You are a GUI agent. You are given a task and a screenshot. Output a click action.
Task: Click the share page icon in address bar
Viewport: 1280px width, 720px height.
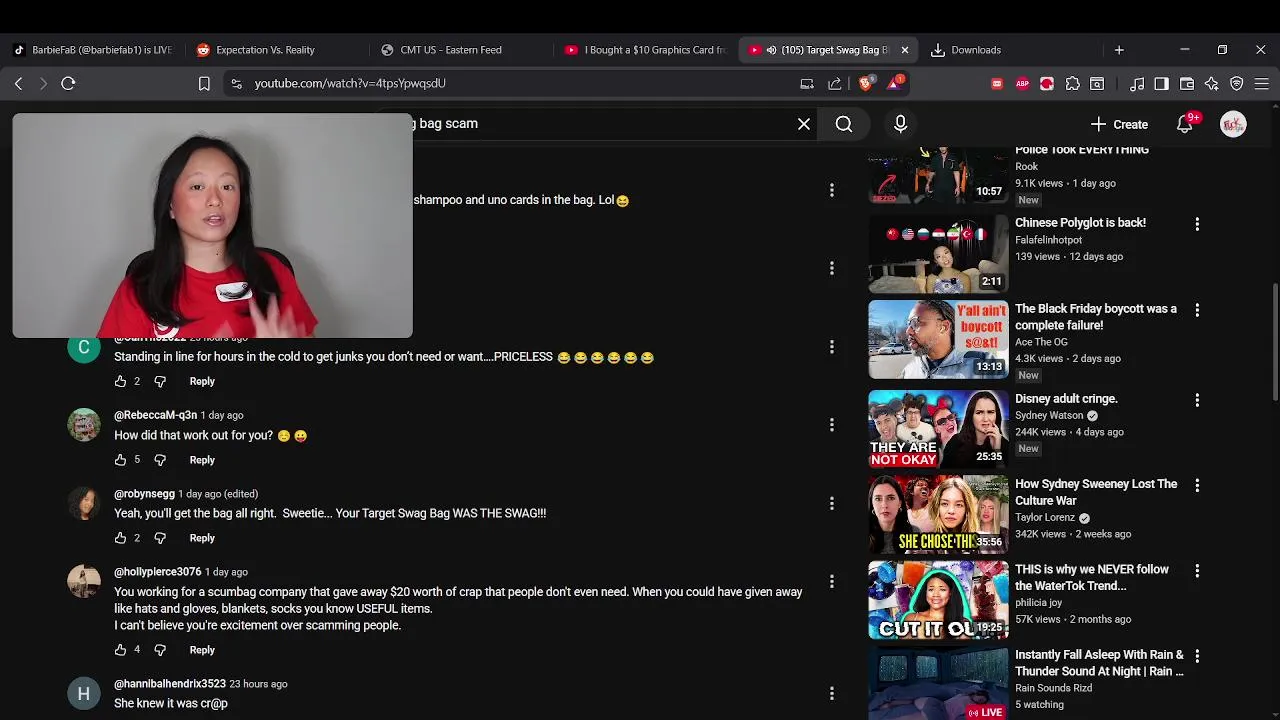[x=835, y=84]
